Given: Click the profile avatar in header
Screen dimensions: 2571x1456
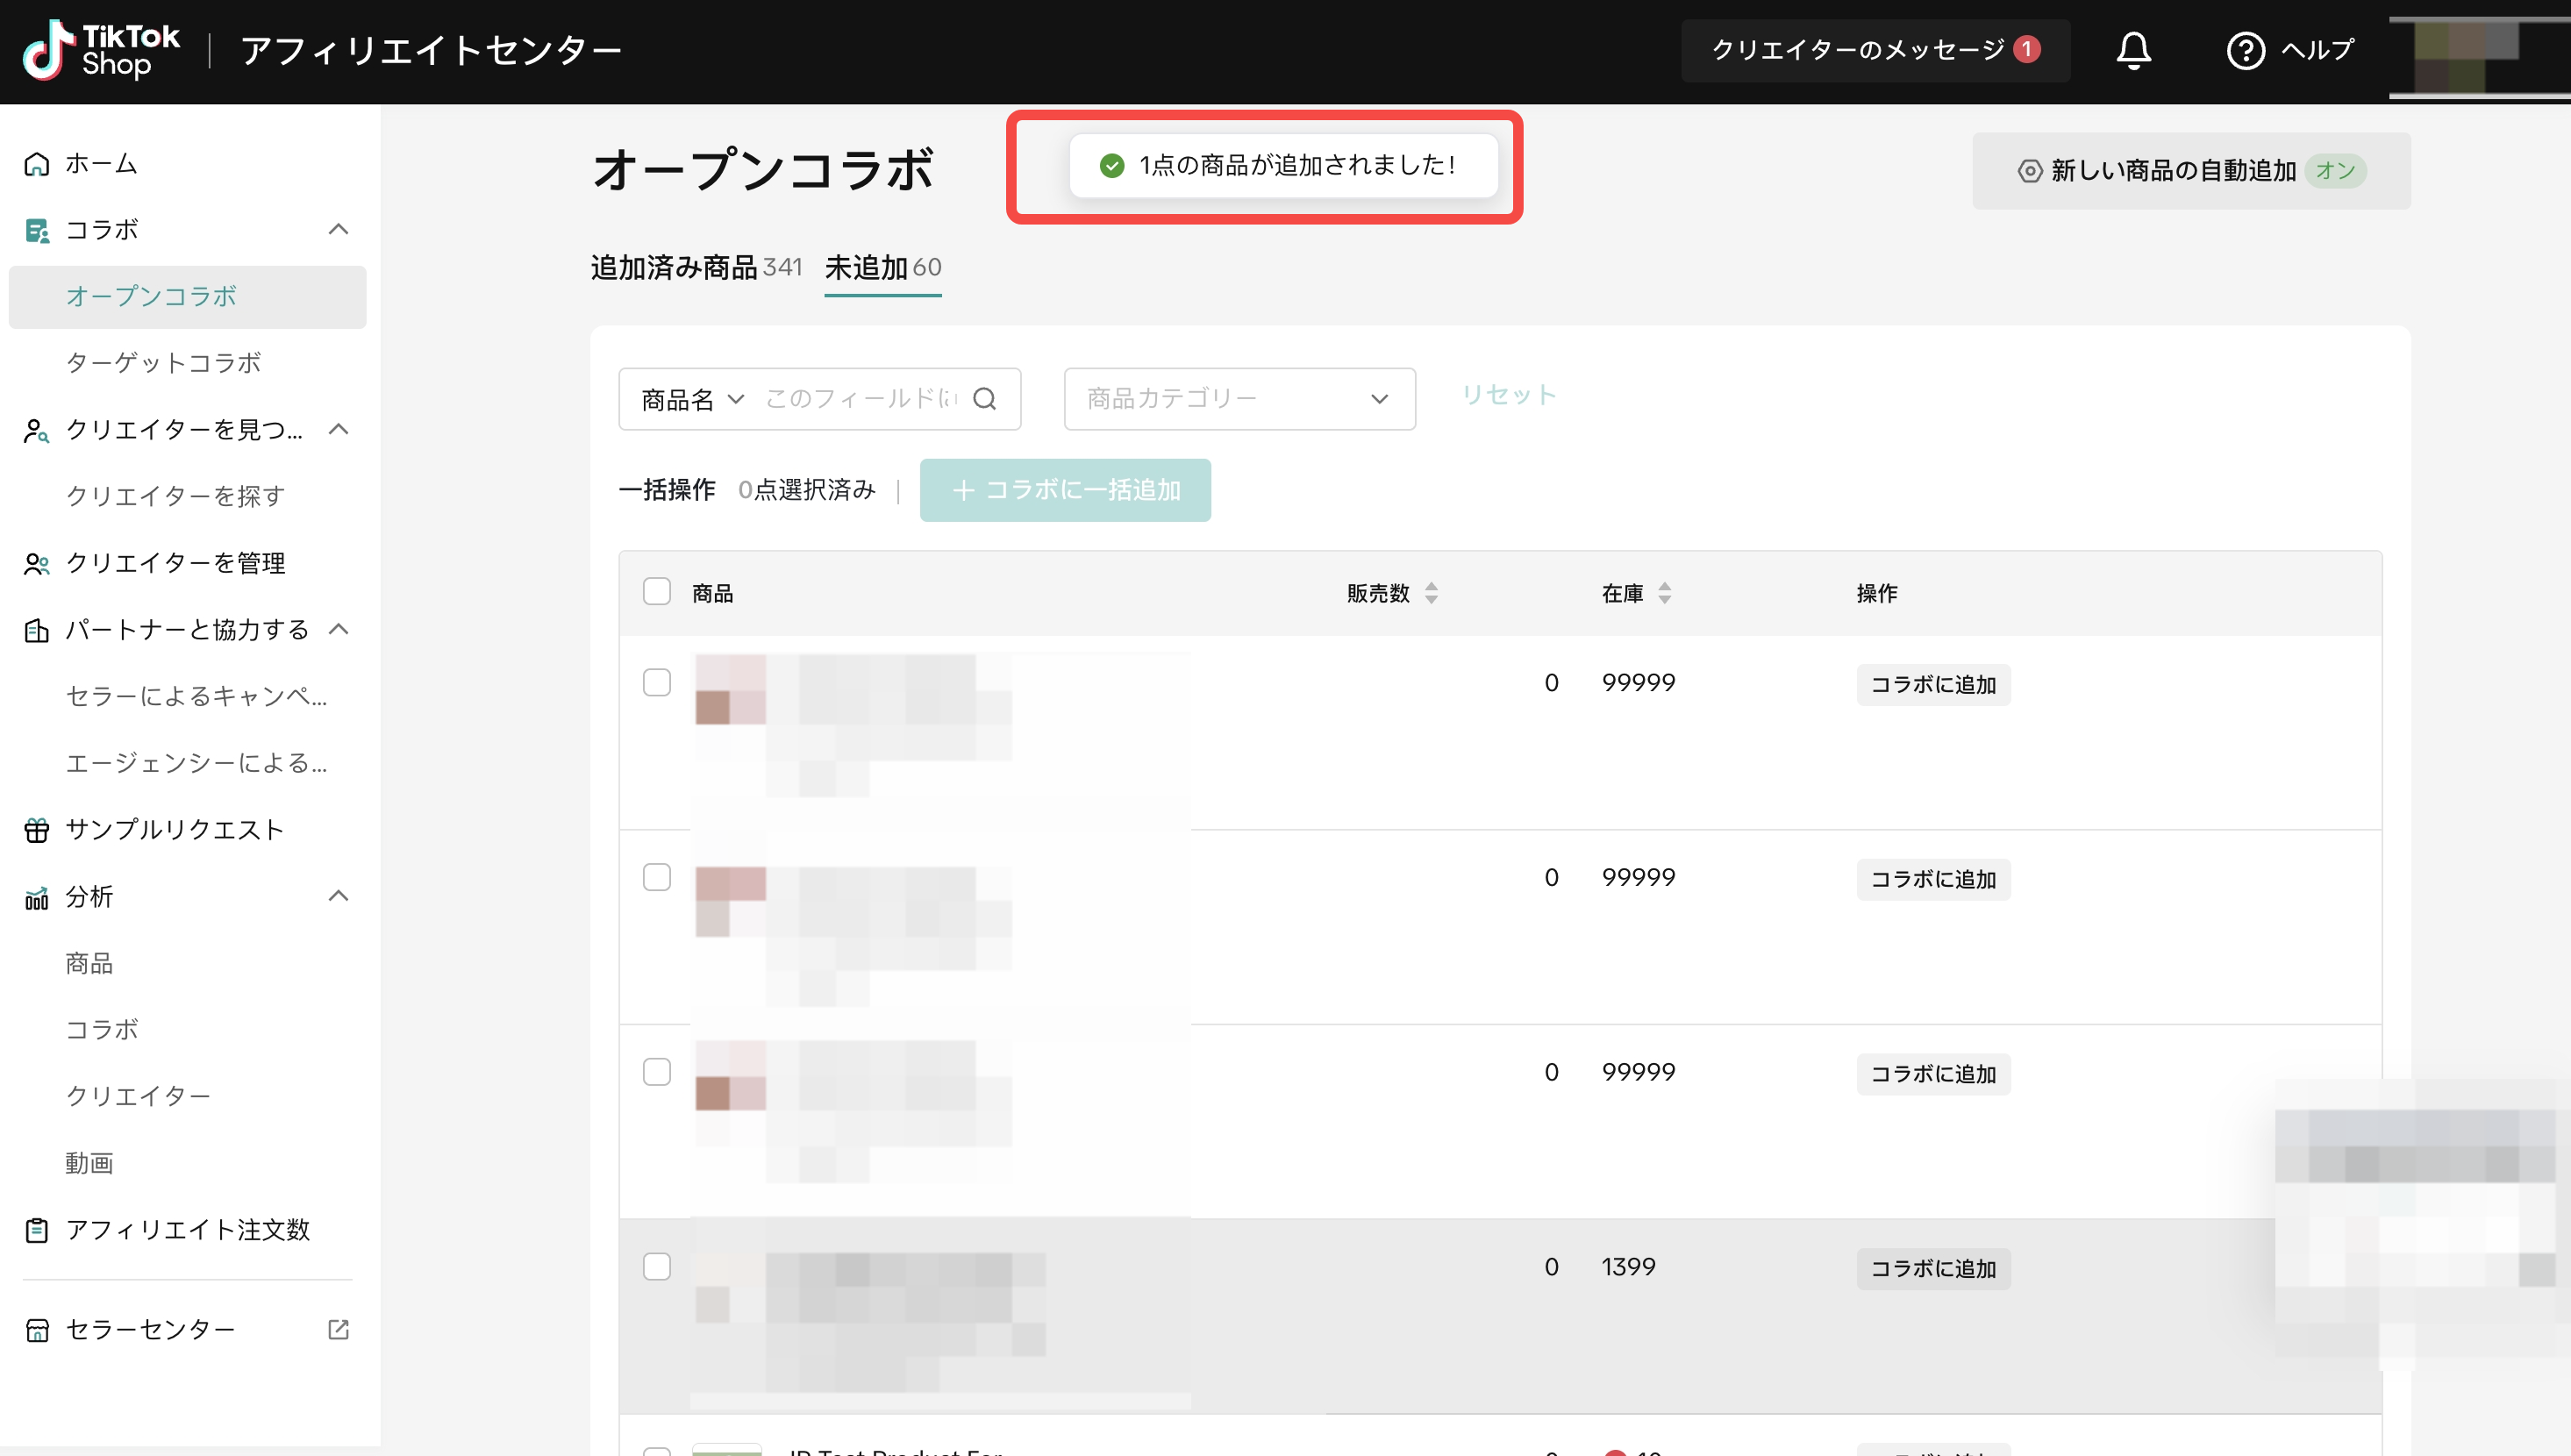Looking at the screenshot, I should [2478, 57].
